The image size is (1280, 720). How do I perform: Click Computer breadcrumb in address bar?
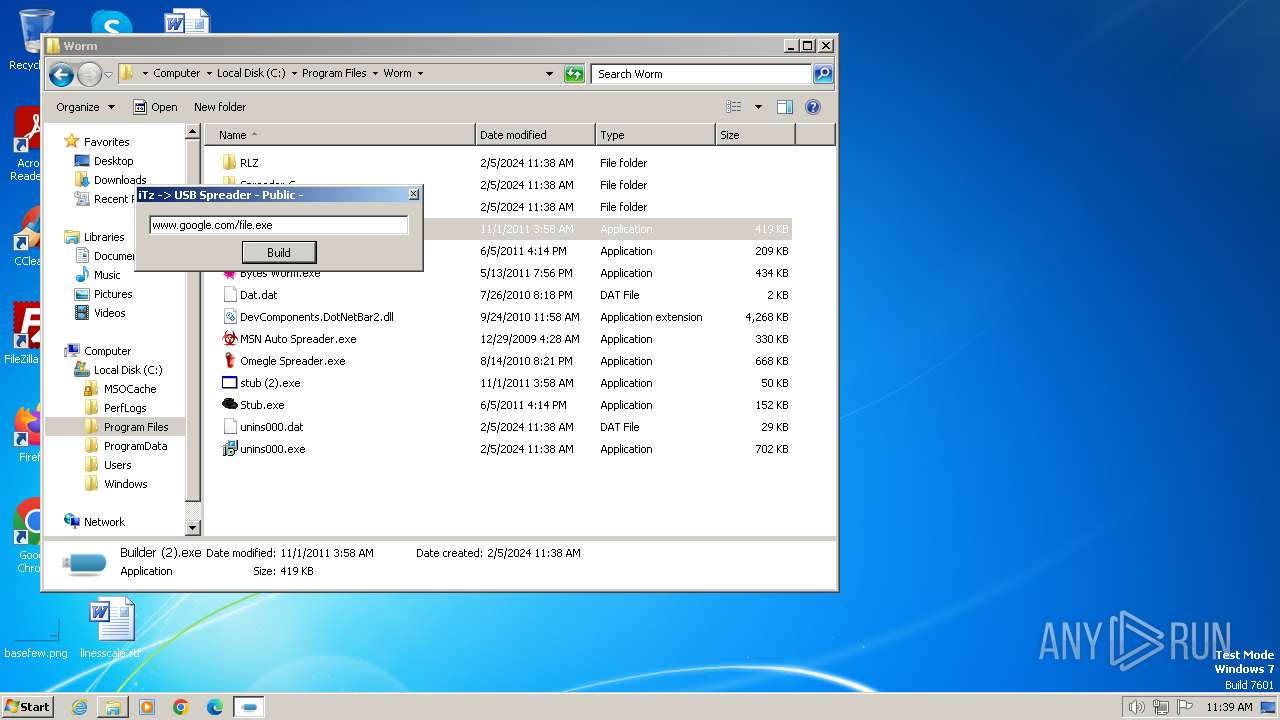(x=177, y=74)
